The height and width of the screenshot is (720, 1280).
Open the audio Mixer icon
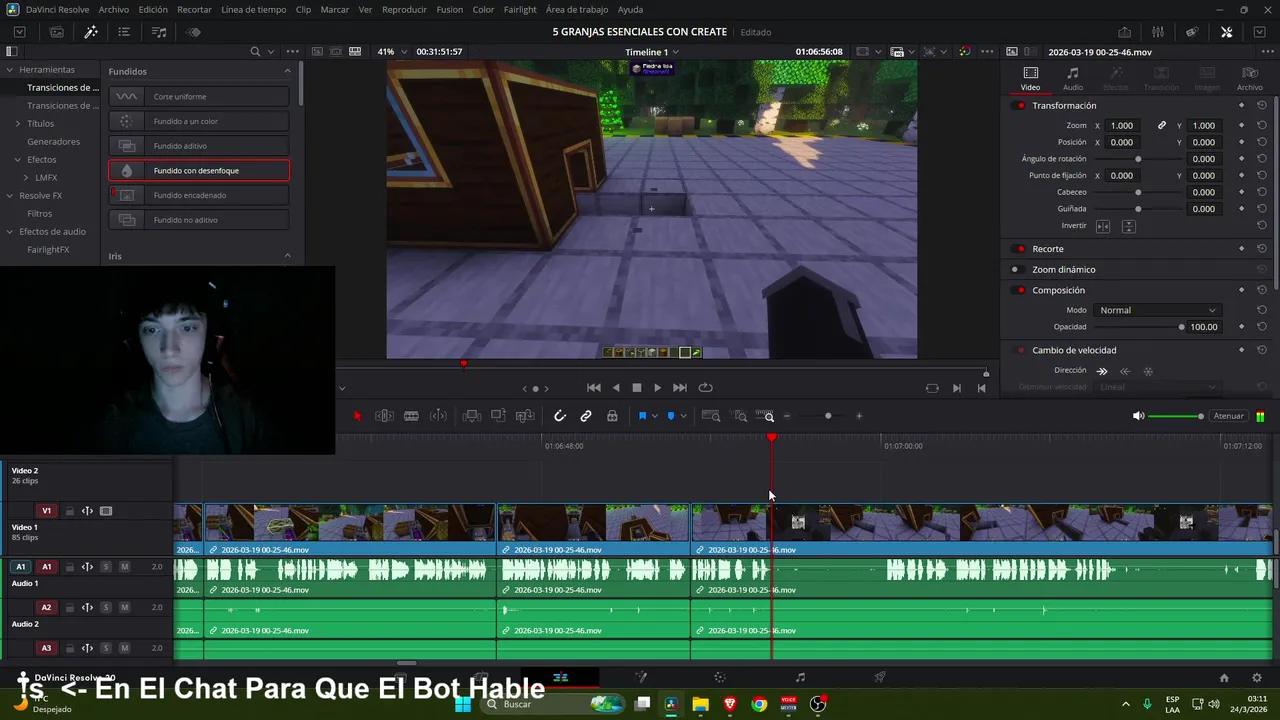[x=1158, y=32]
